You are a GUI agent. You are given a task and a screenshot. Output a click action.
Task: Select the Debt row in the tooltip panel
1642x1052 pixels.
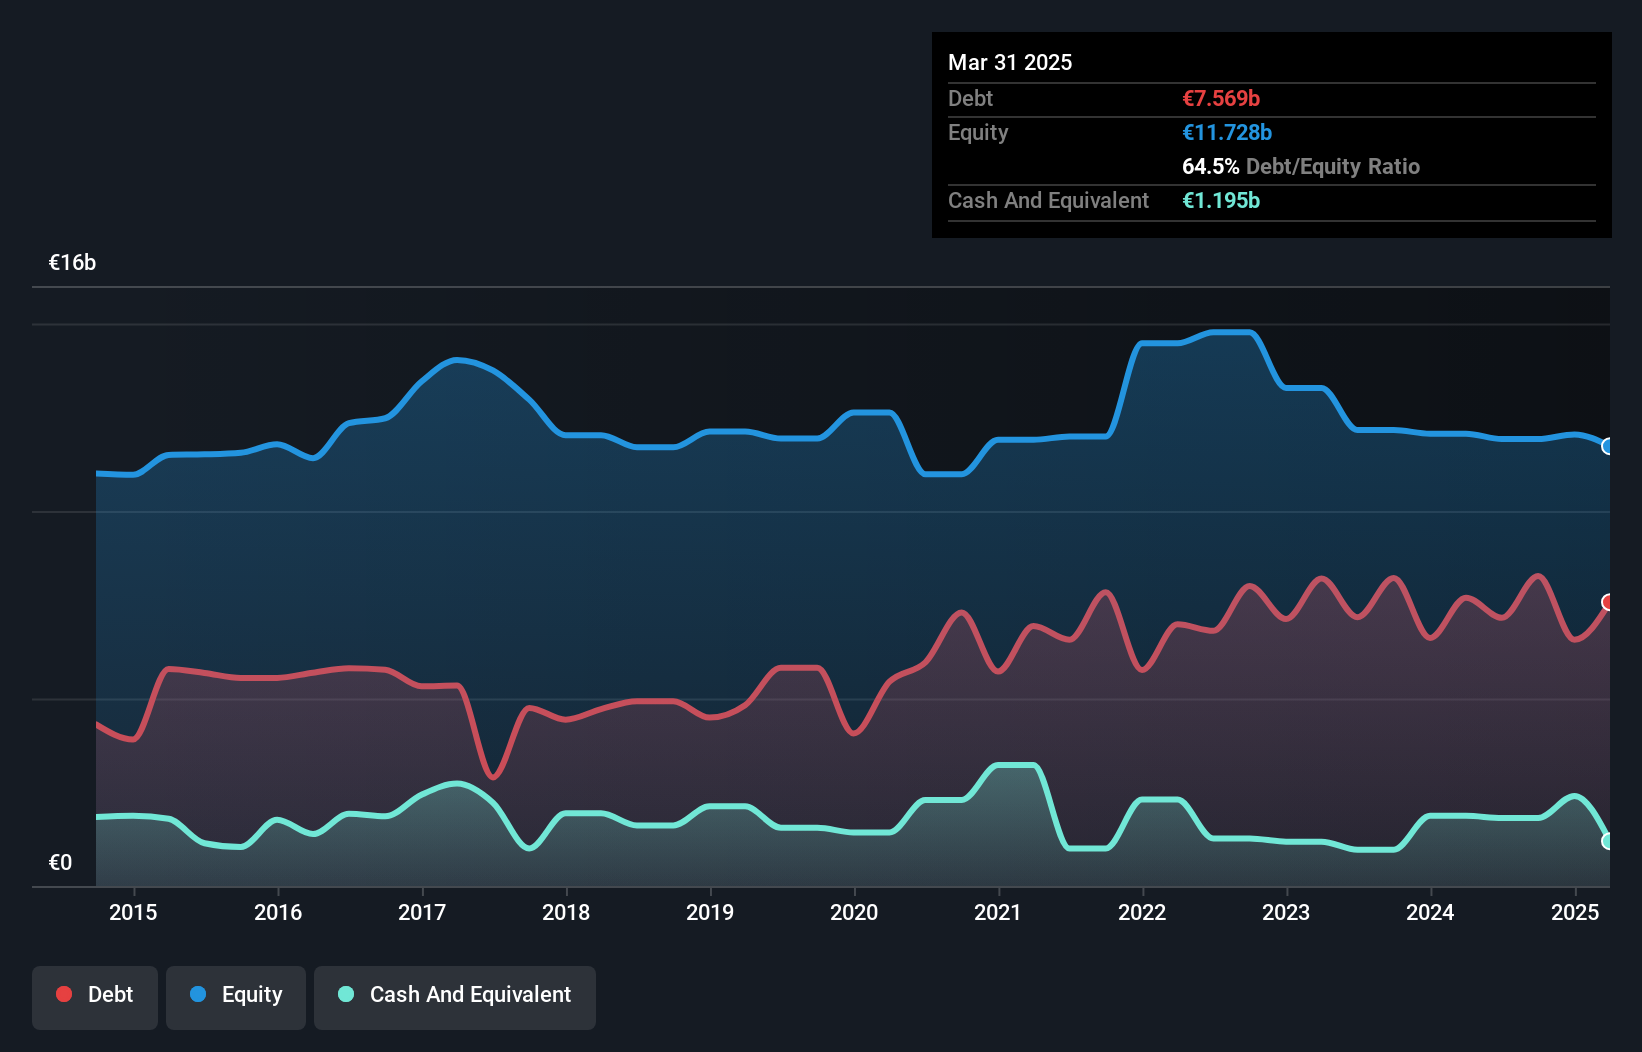point(1100,98)
